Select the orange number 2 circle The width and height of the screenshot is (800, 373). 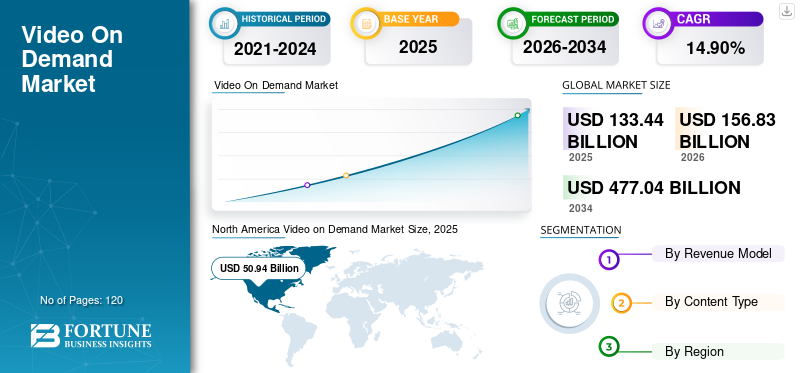[x=621, y=303]
